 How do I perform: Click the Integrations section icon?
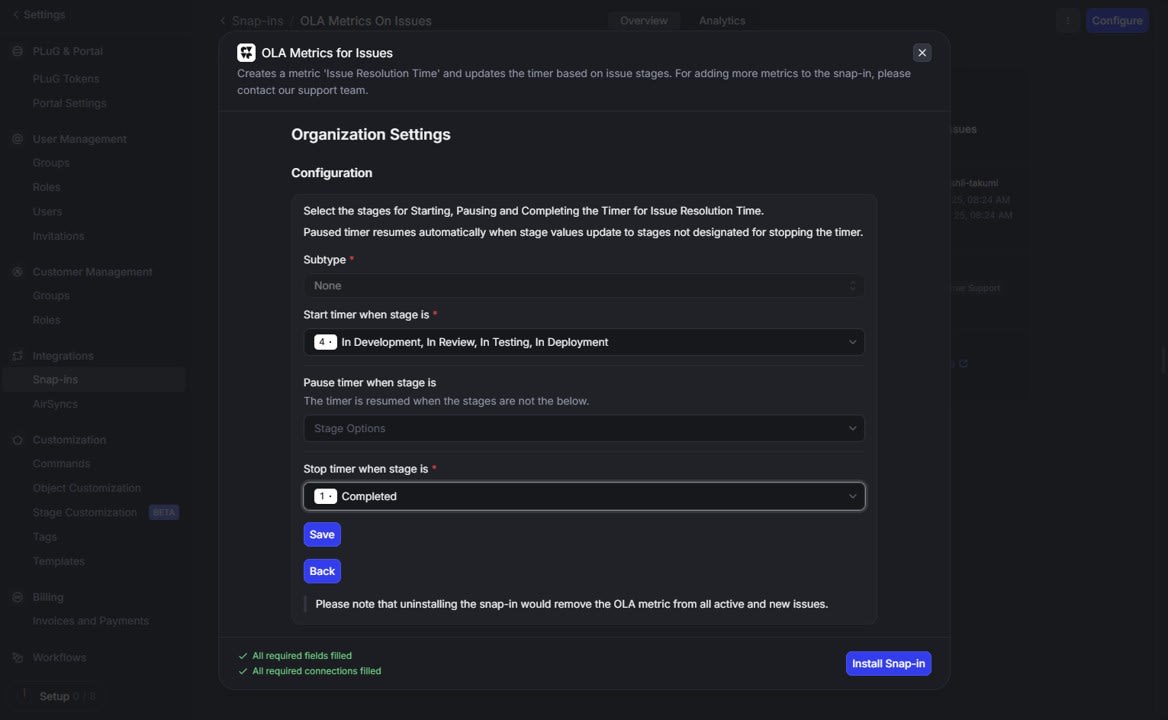tap(18, 356)
